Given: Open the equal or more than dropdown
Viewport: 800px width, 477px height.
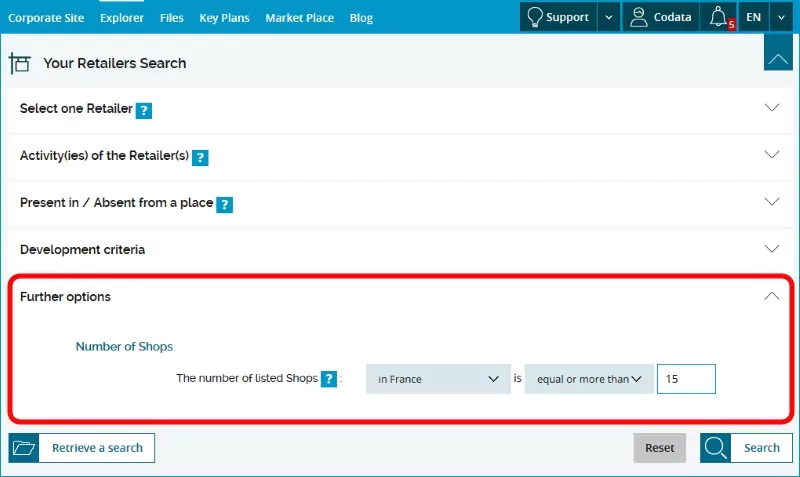Looking at the screenshot, I should (x=589, y=379).
